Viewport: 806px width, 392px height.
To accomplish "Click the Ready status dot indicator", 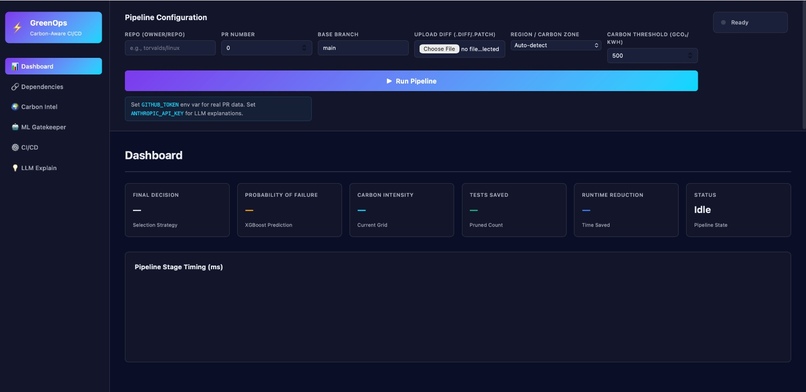I will click(723, 23).
